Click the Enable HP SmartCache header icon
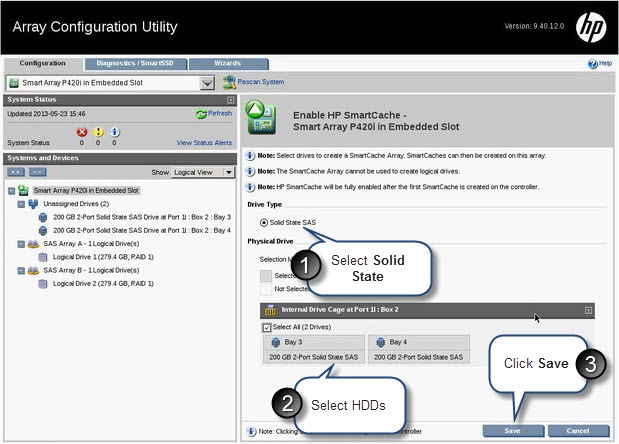 point(261,118)
